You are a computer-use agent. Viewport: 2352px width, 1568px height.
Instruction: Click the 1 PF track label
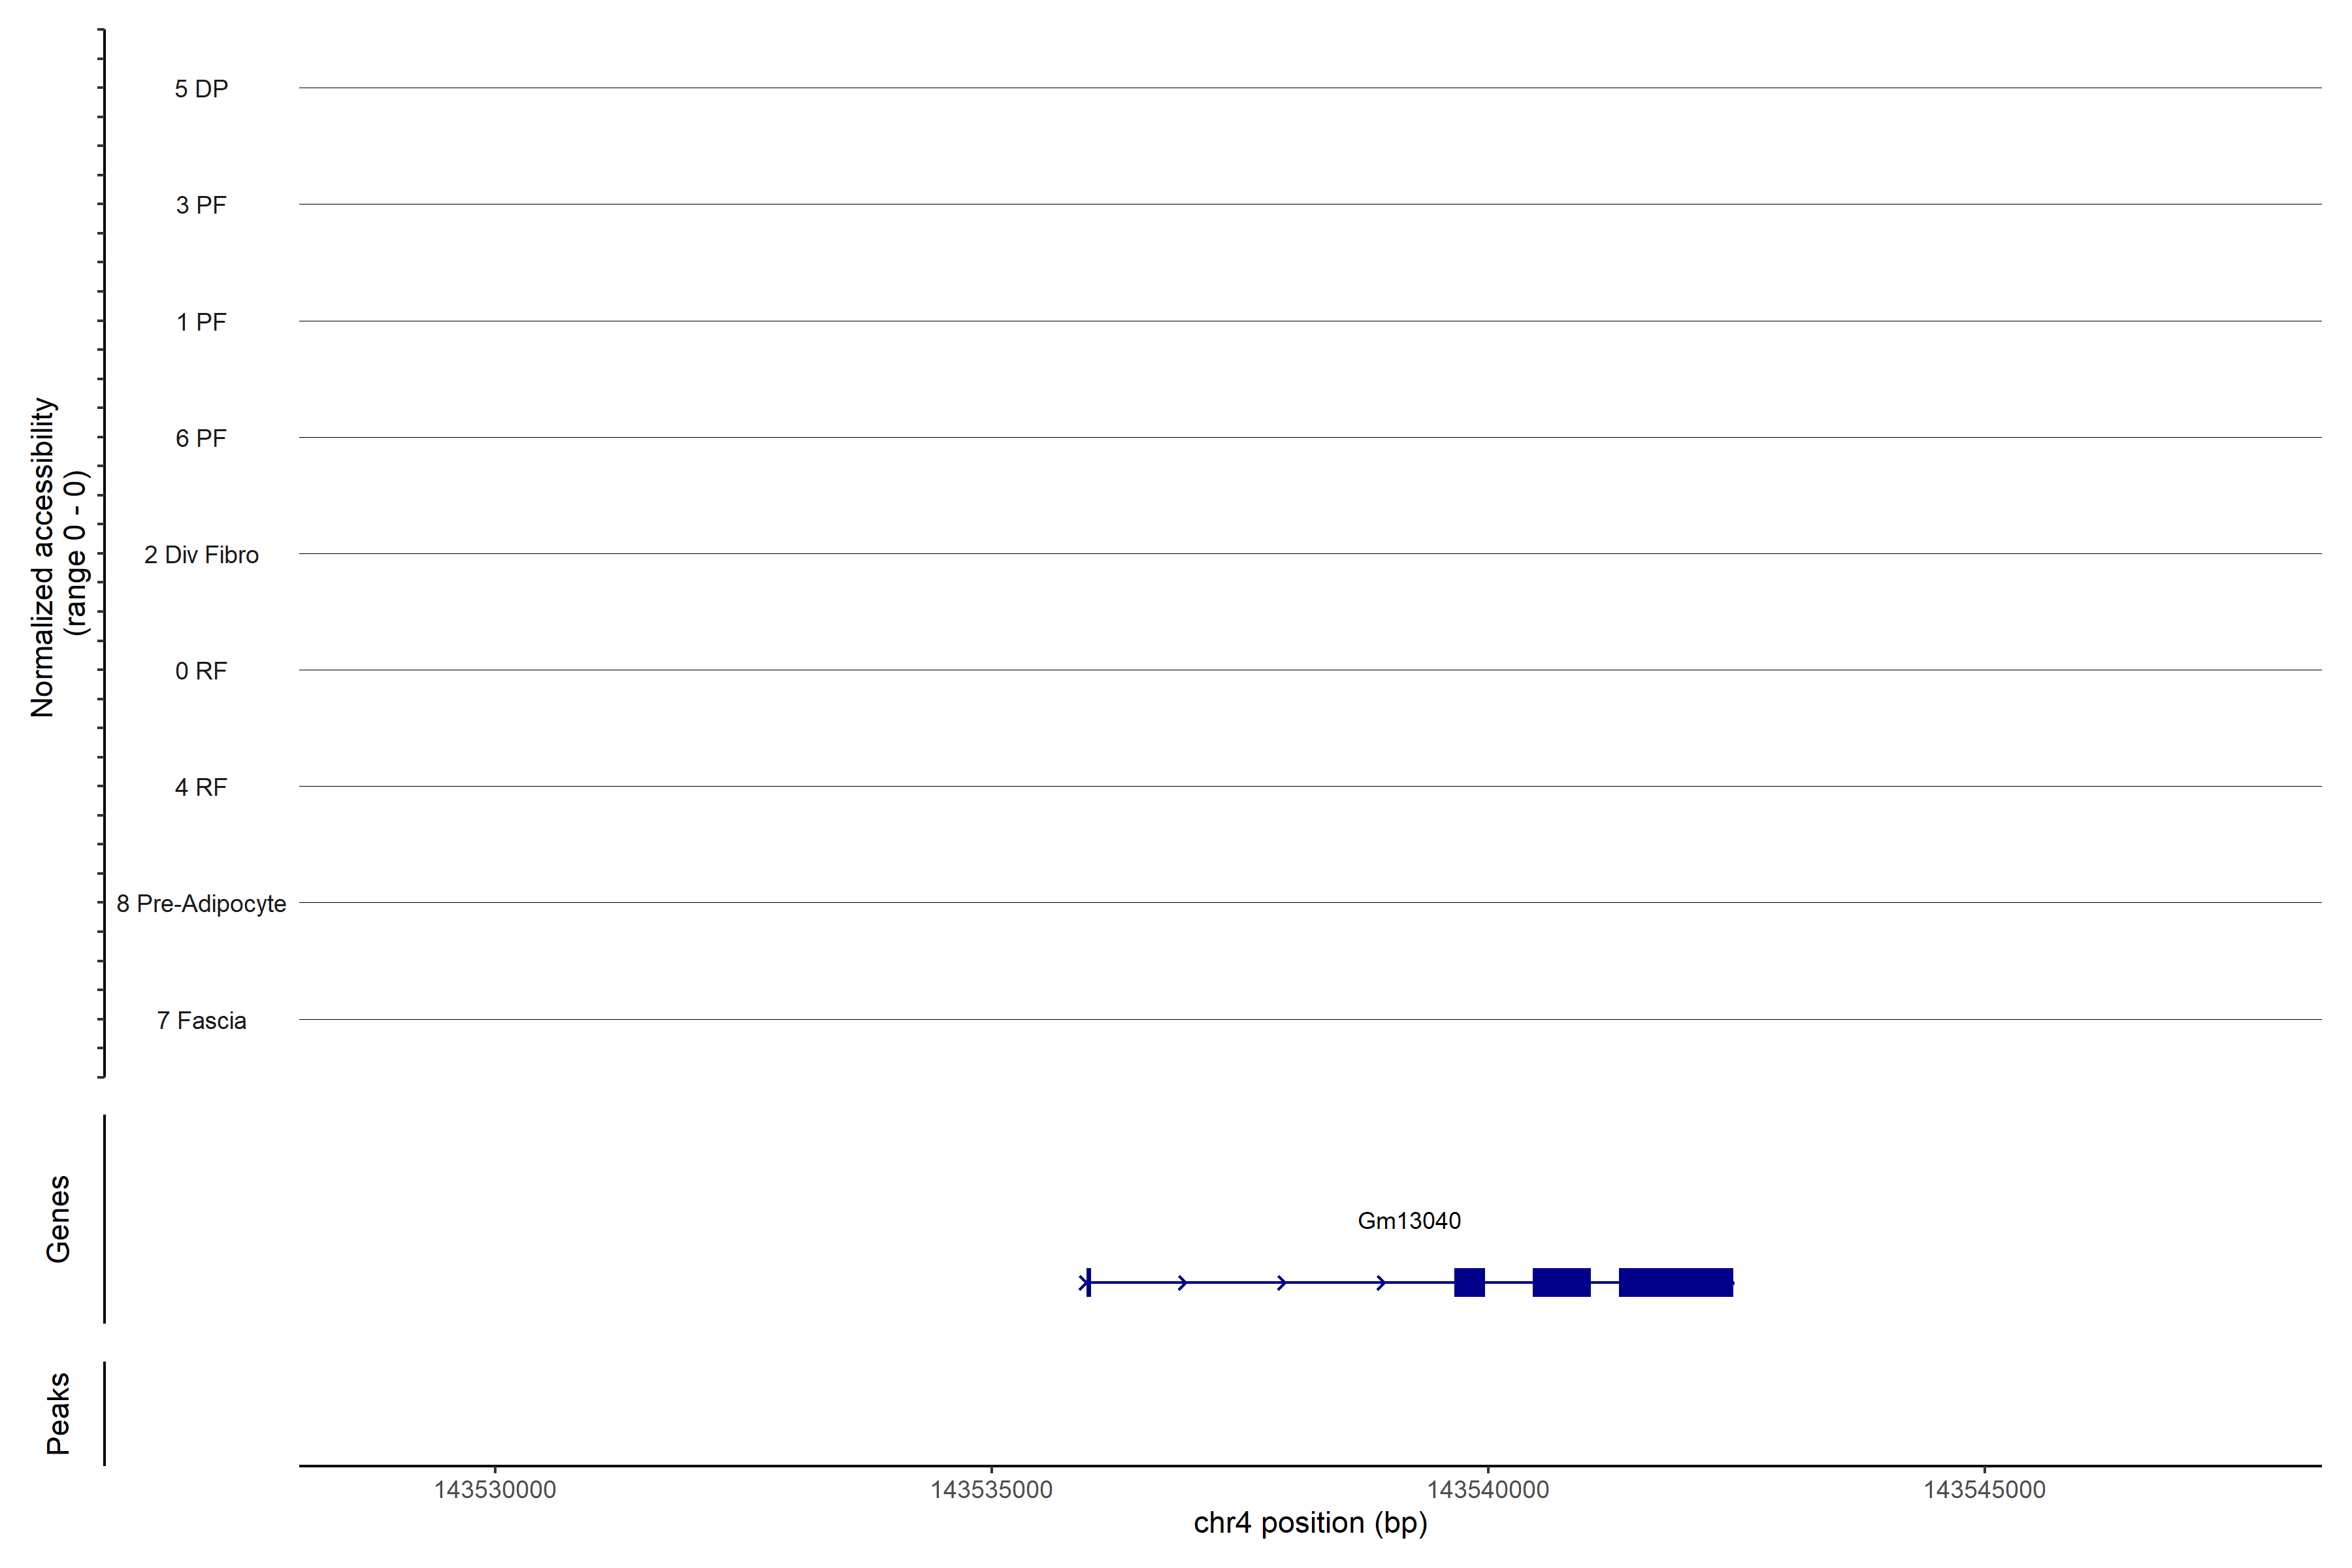click(x=201, y=322)
